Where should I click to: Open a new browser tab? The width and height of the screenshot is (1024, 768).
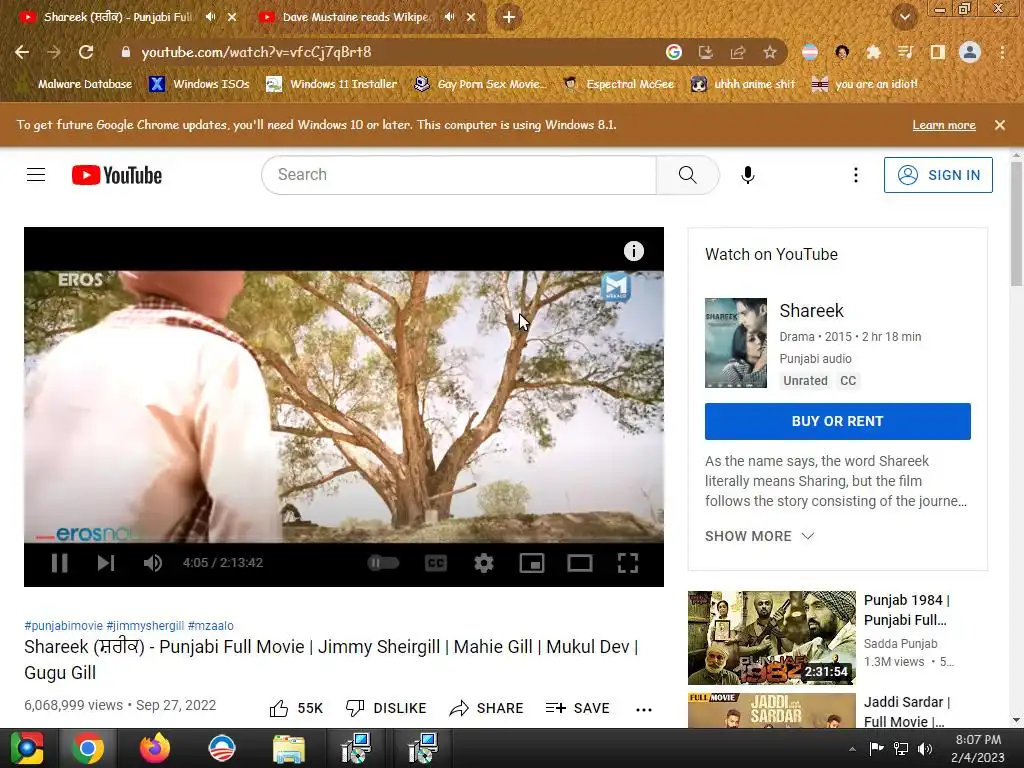point(509,17)
